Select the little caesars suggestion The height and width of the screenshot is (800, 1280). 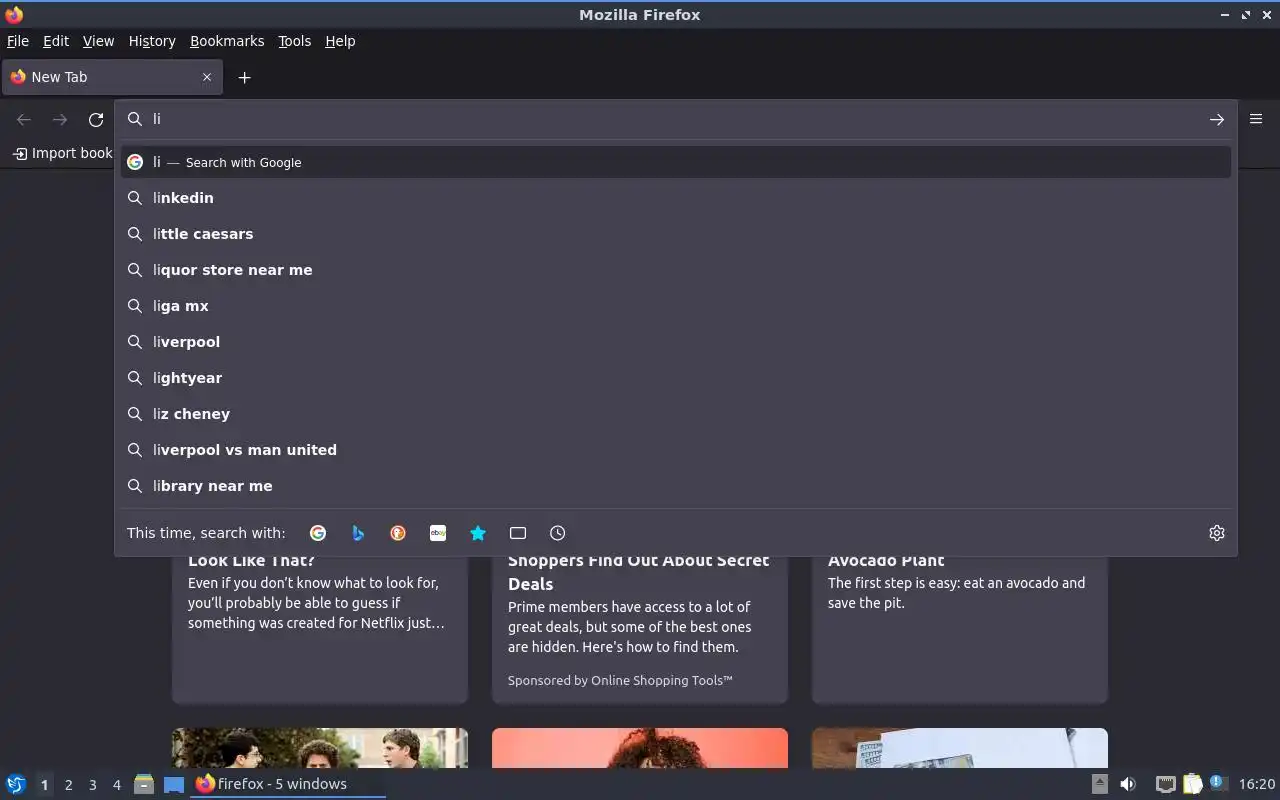coord(676,234)
